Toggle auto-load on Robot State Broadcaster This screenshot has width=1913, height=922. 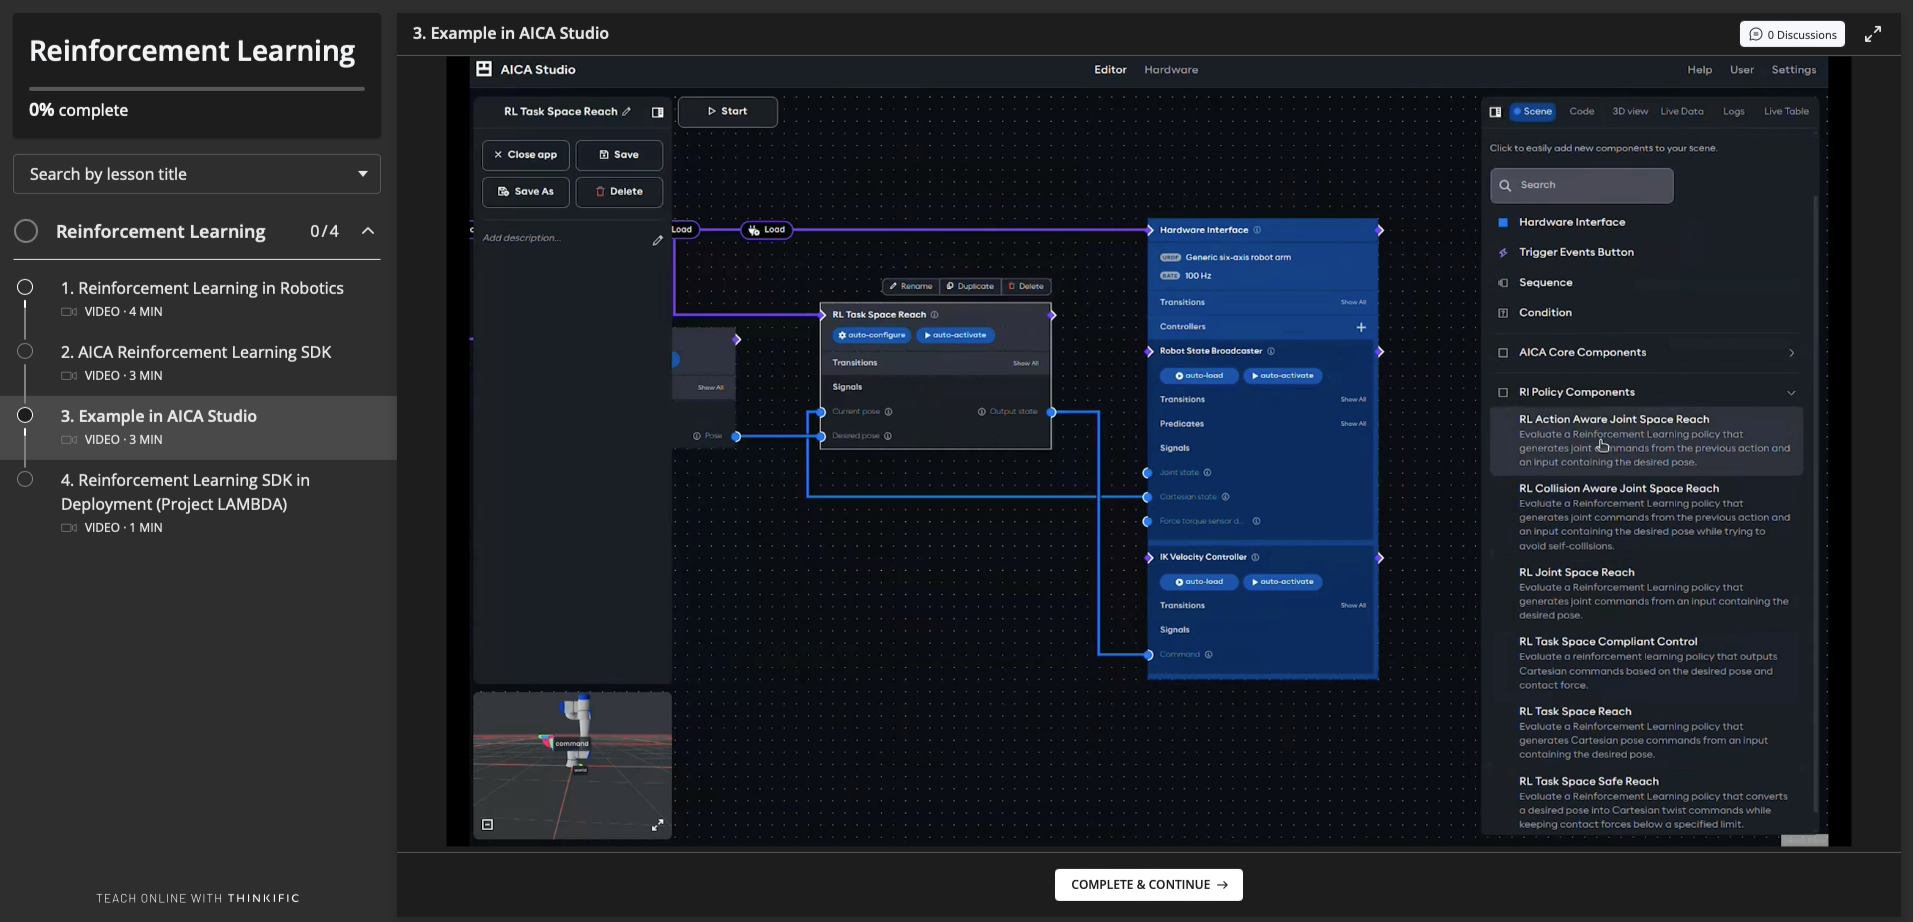tap(1199, 376)
